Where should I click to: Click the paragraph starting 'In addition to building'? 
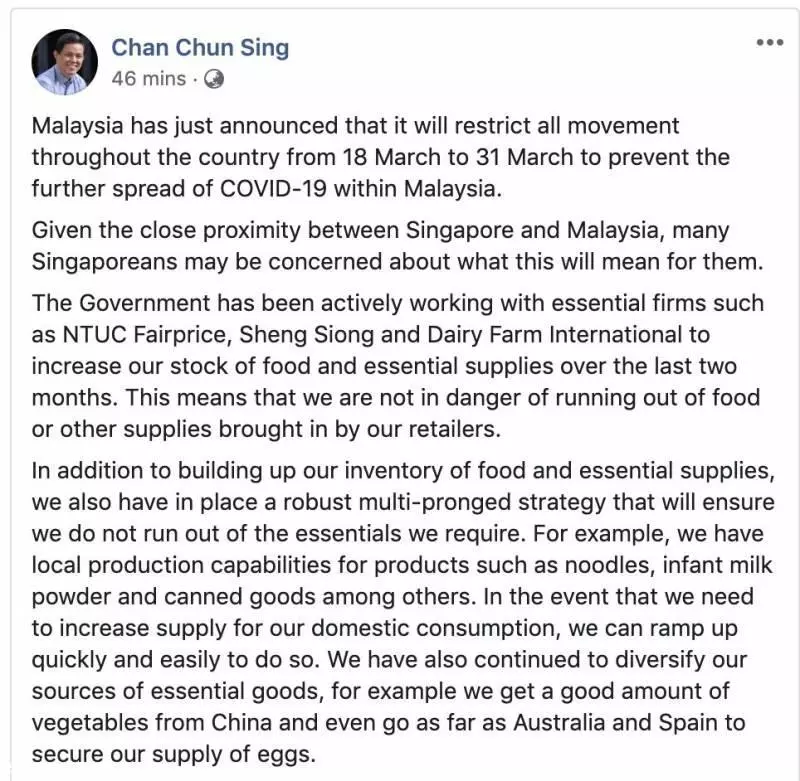(403, 612)
